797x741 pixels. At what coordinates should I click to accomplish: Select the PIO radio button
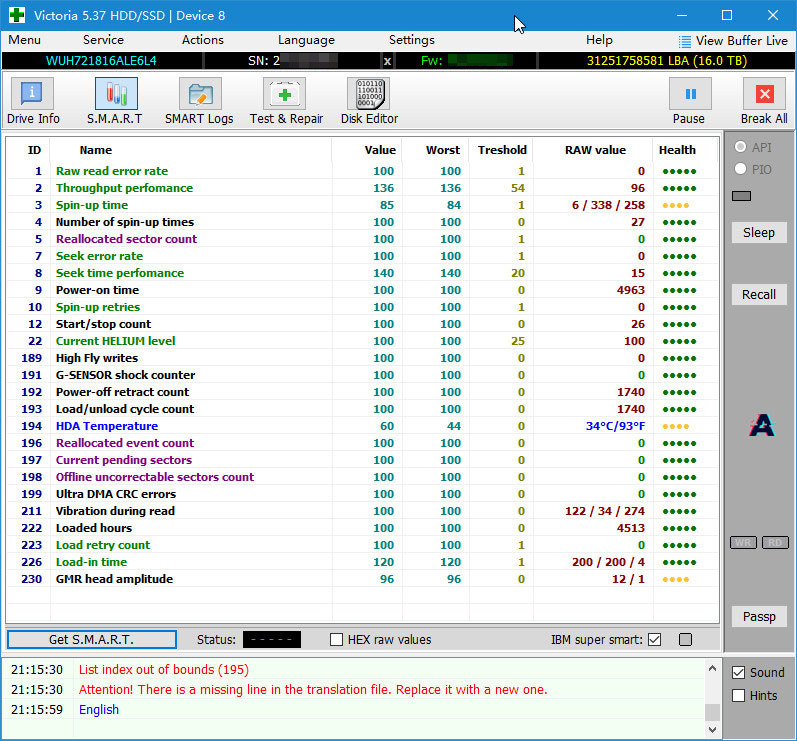[741, 170]
